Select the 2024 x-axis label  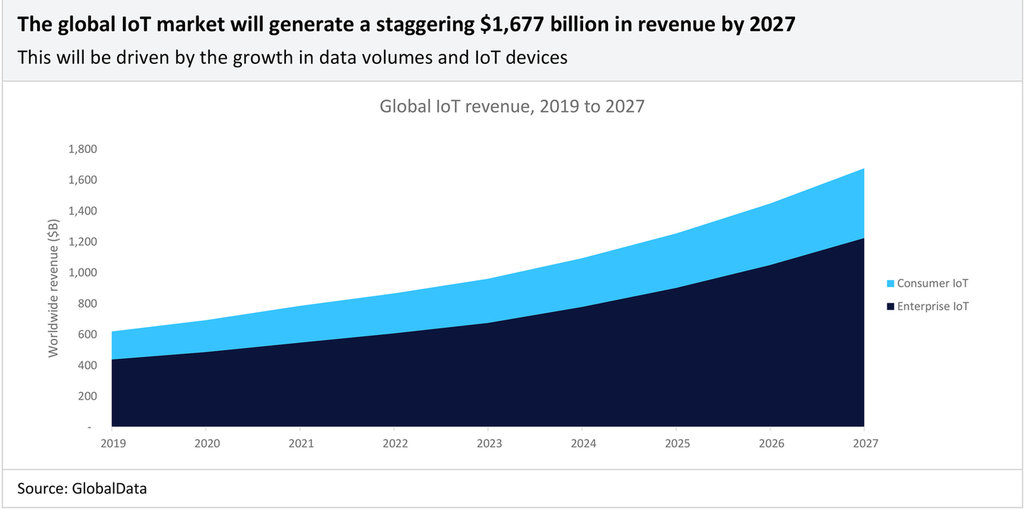click(582, 442)
